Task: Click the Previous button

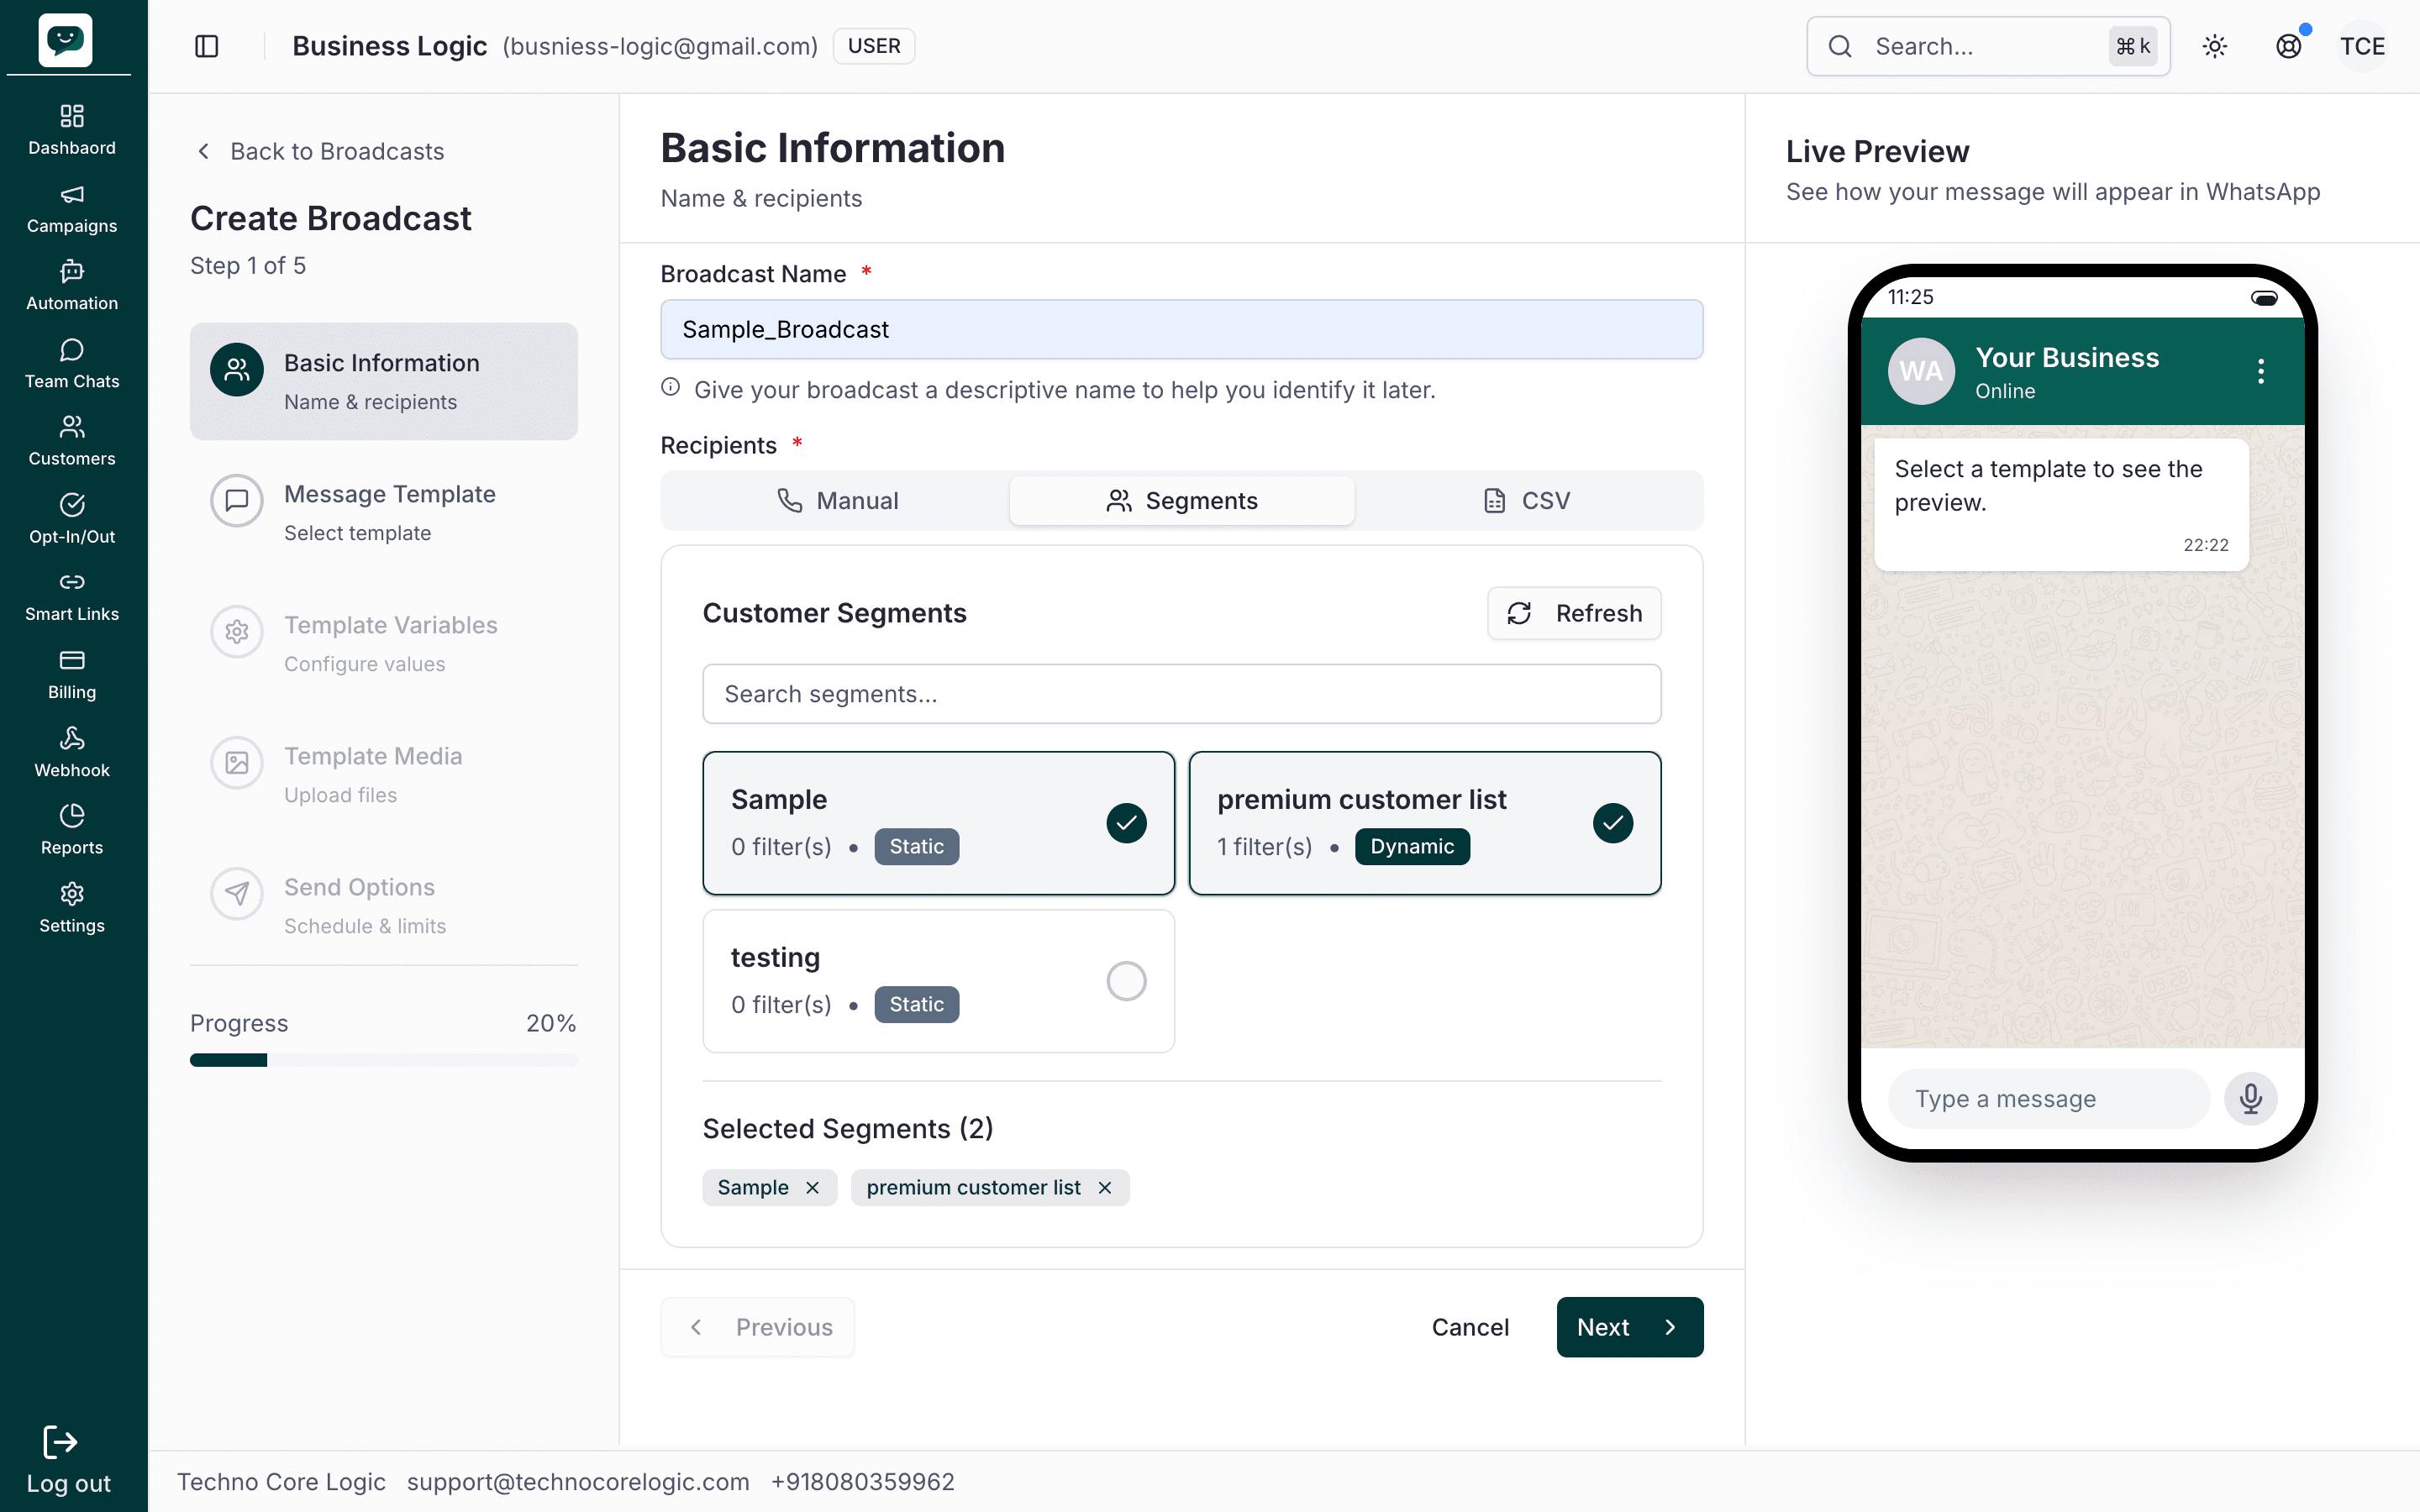Action: [758, 1327]
